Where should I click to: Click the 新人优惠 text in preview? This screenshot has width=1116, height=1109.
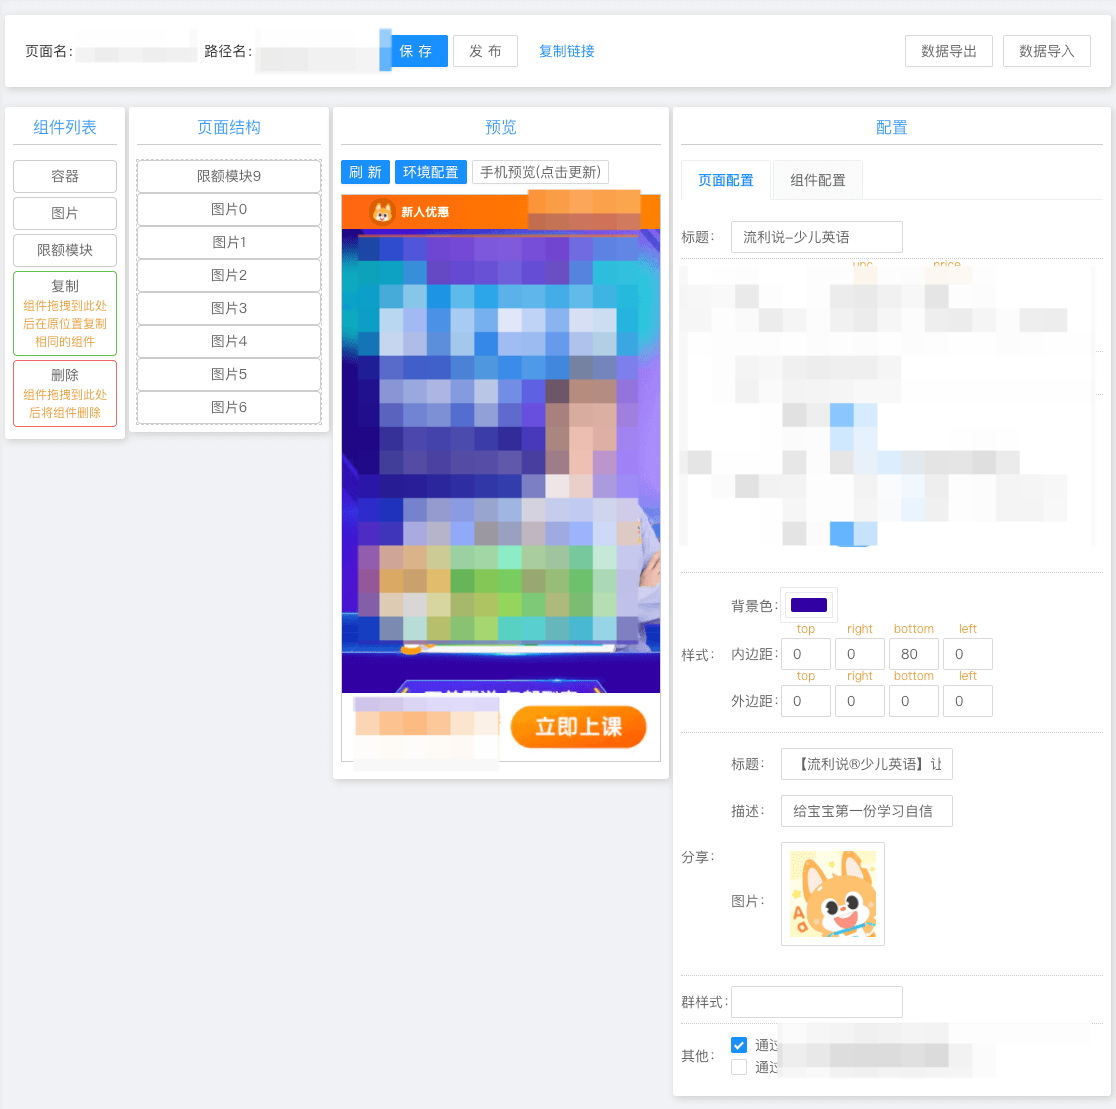tap(425, 212)
